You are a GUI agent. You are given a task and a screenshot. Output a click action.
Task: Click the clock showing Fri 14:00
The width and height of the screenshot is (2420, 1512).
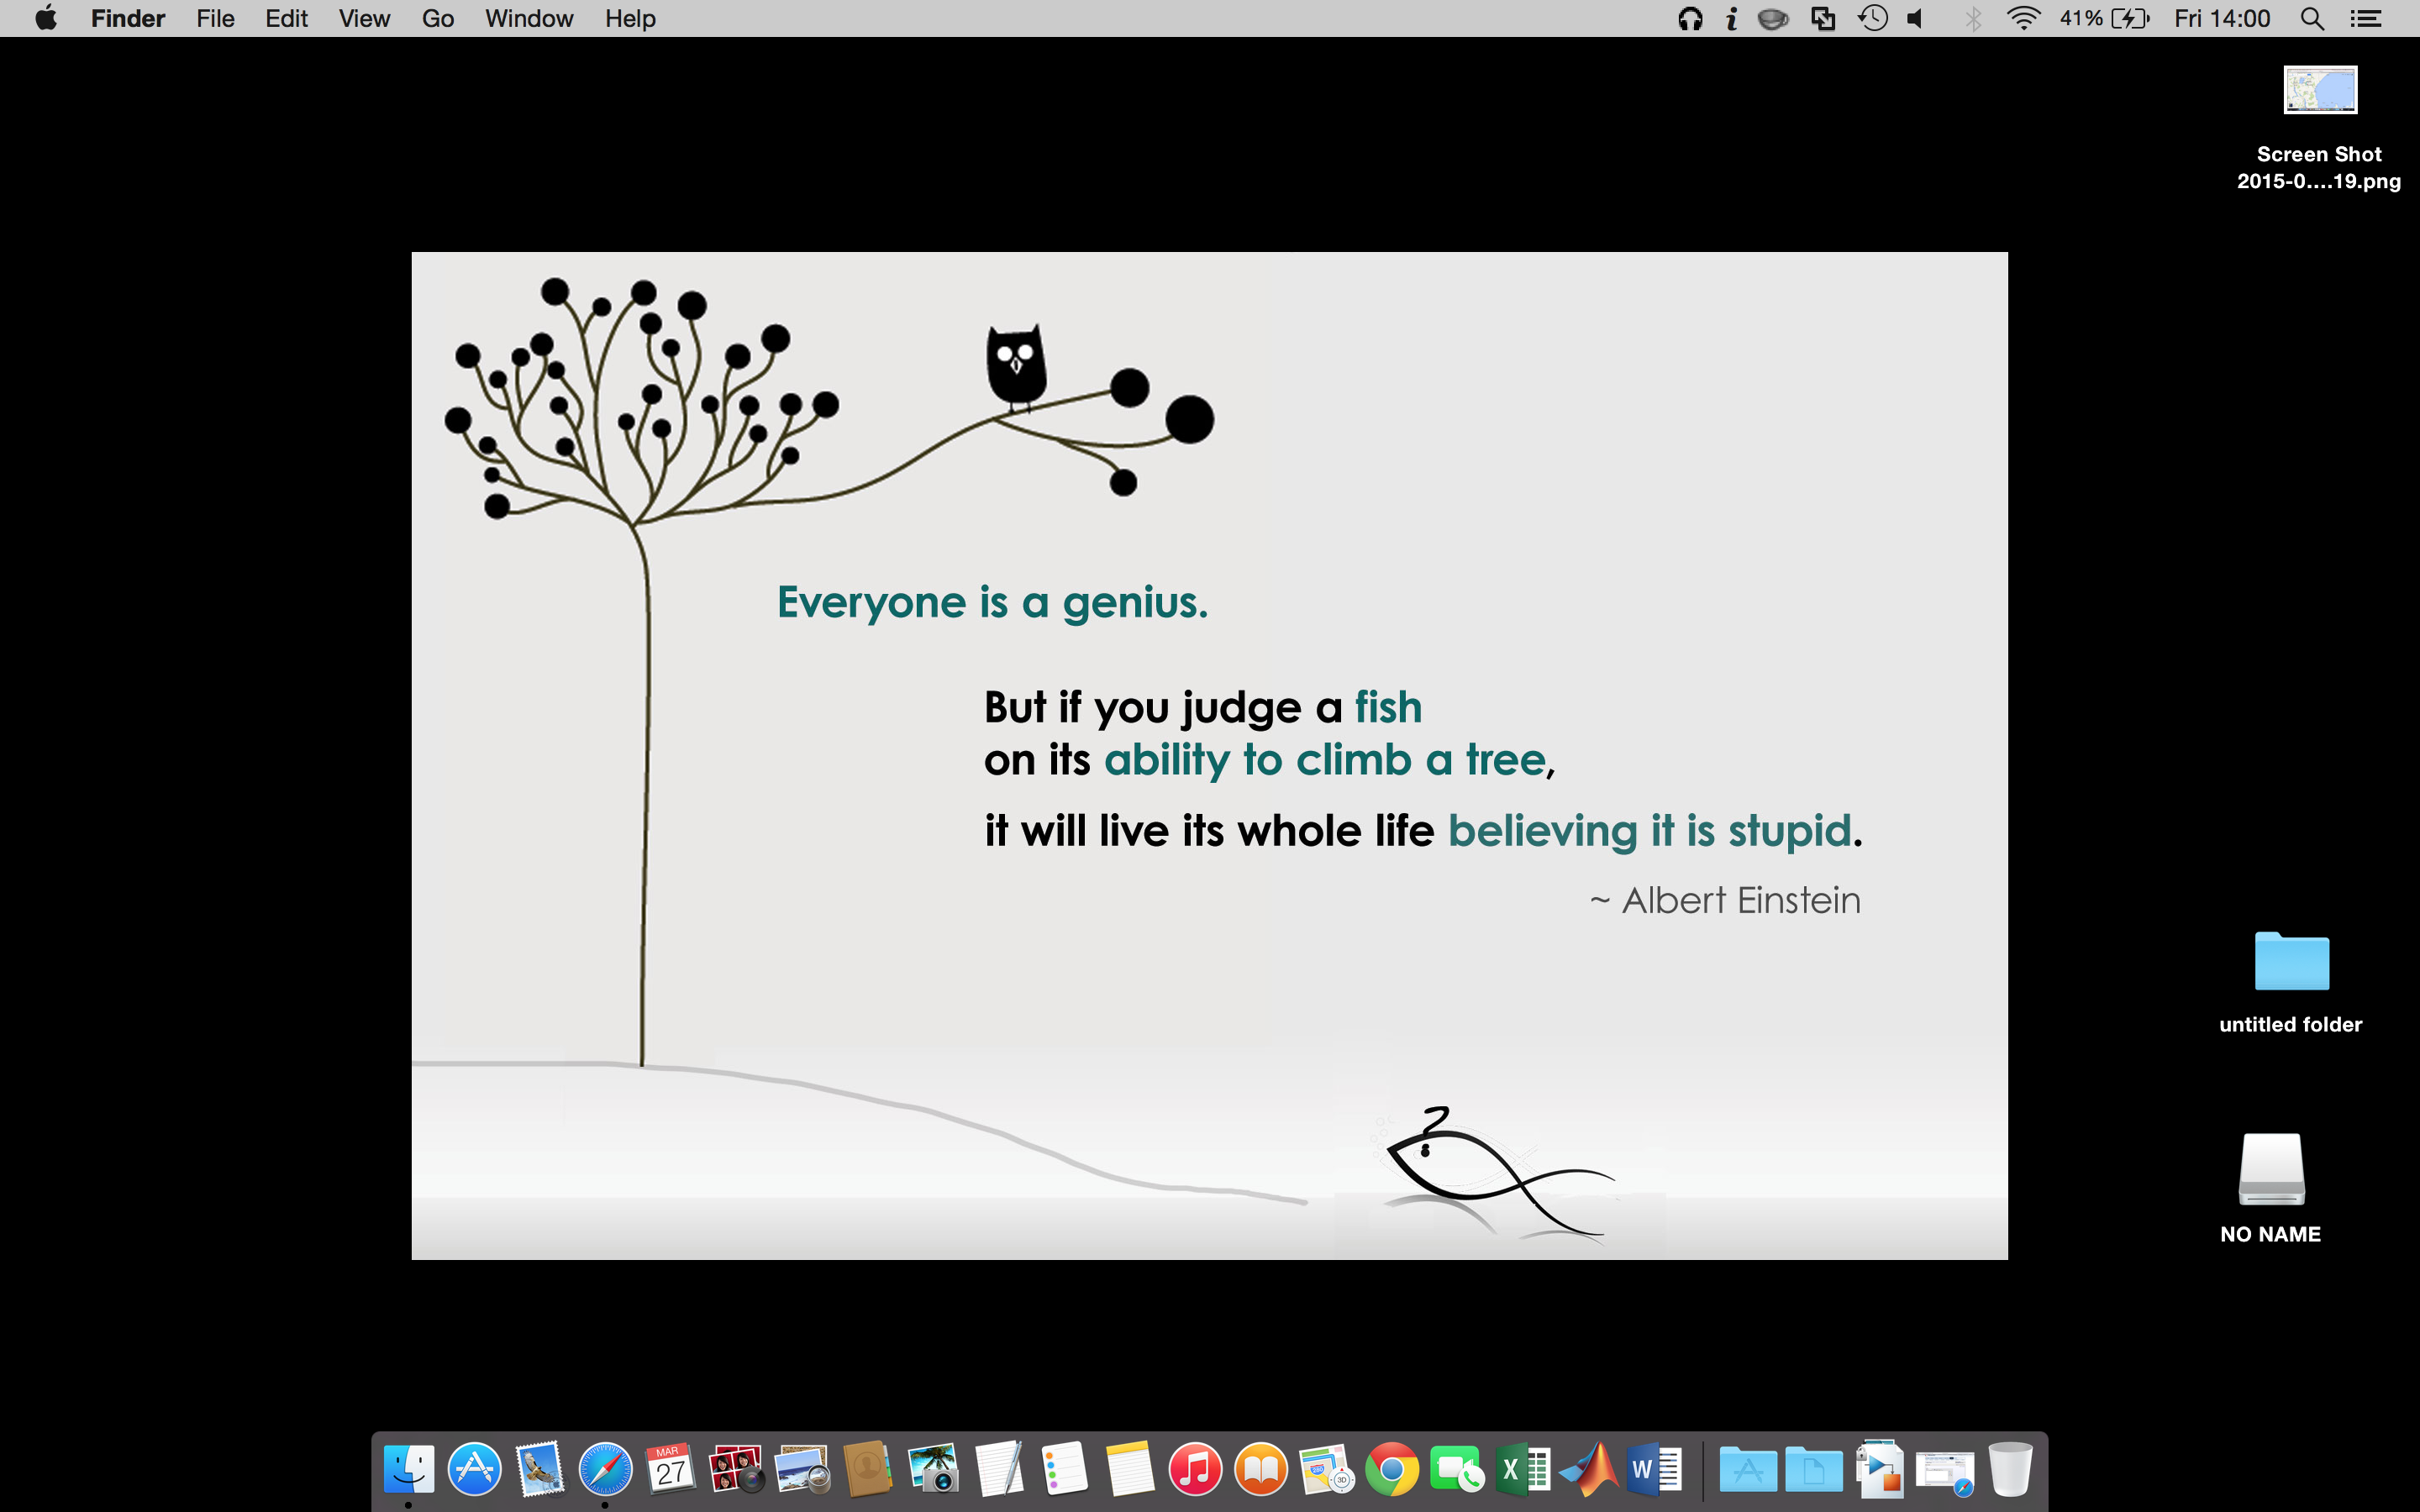tap(2222, 18)
